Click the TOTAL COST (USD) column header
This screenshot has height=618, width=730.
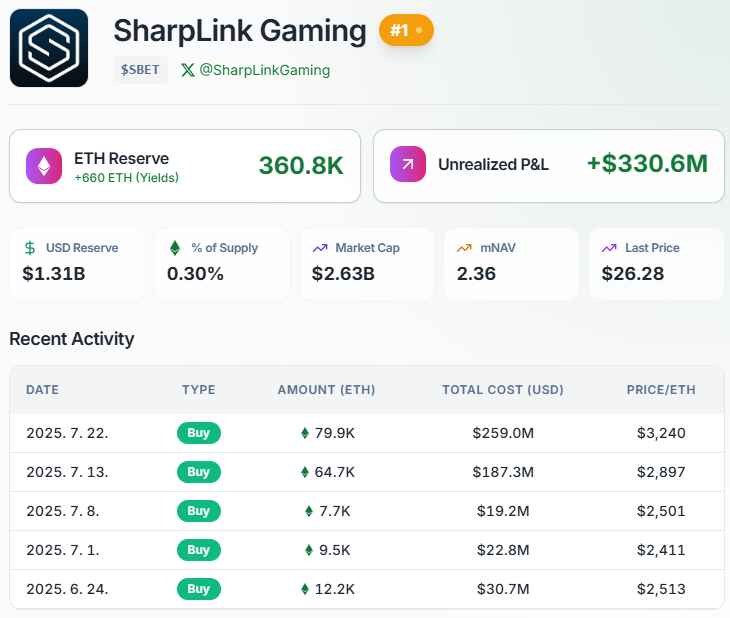pyautogui.click(x=503, y=390)
